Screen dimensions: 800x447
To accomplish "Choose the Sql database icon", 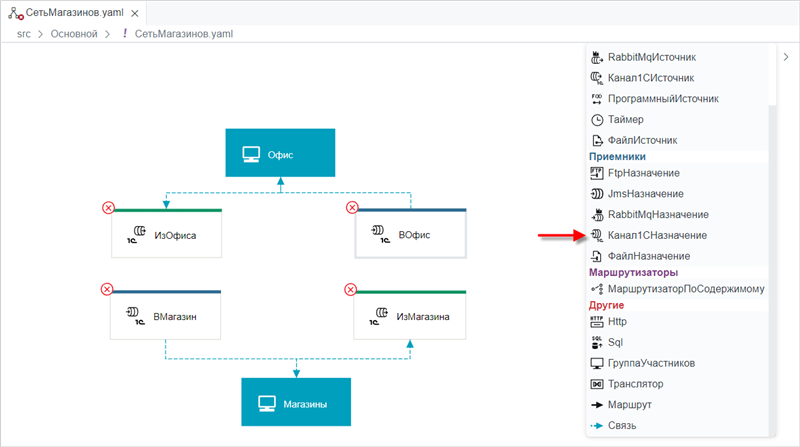I will pyautogui.click(x=596, y=342).
